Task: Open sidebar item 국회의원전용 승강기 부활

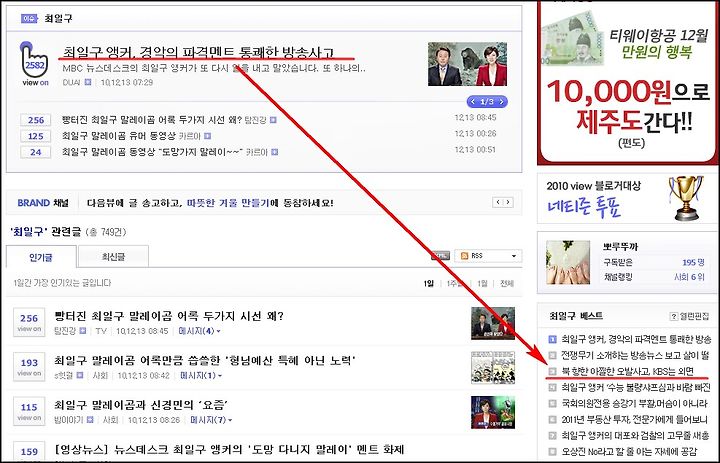Action: point(635,403)
